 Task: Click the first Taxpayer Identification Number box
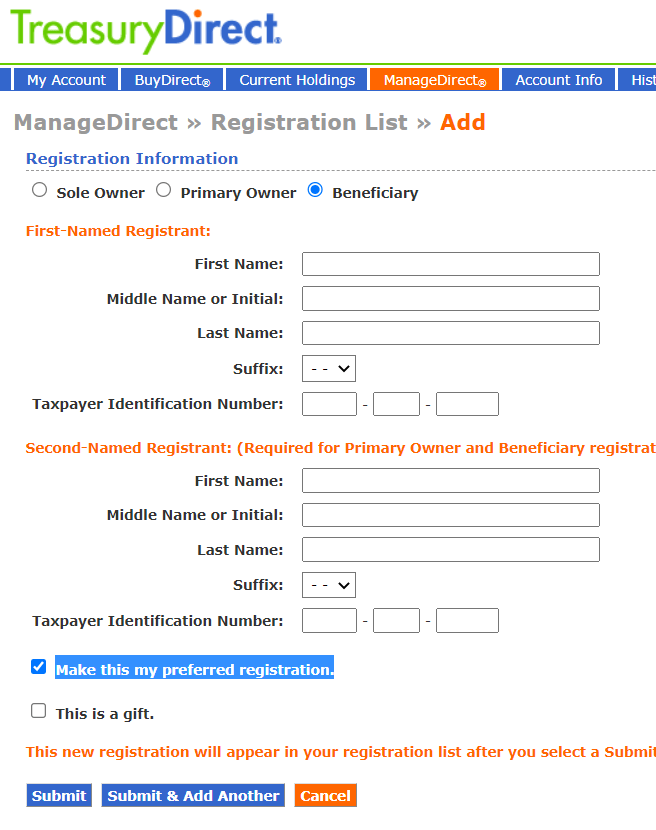coord(328,403)
